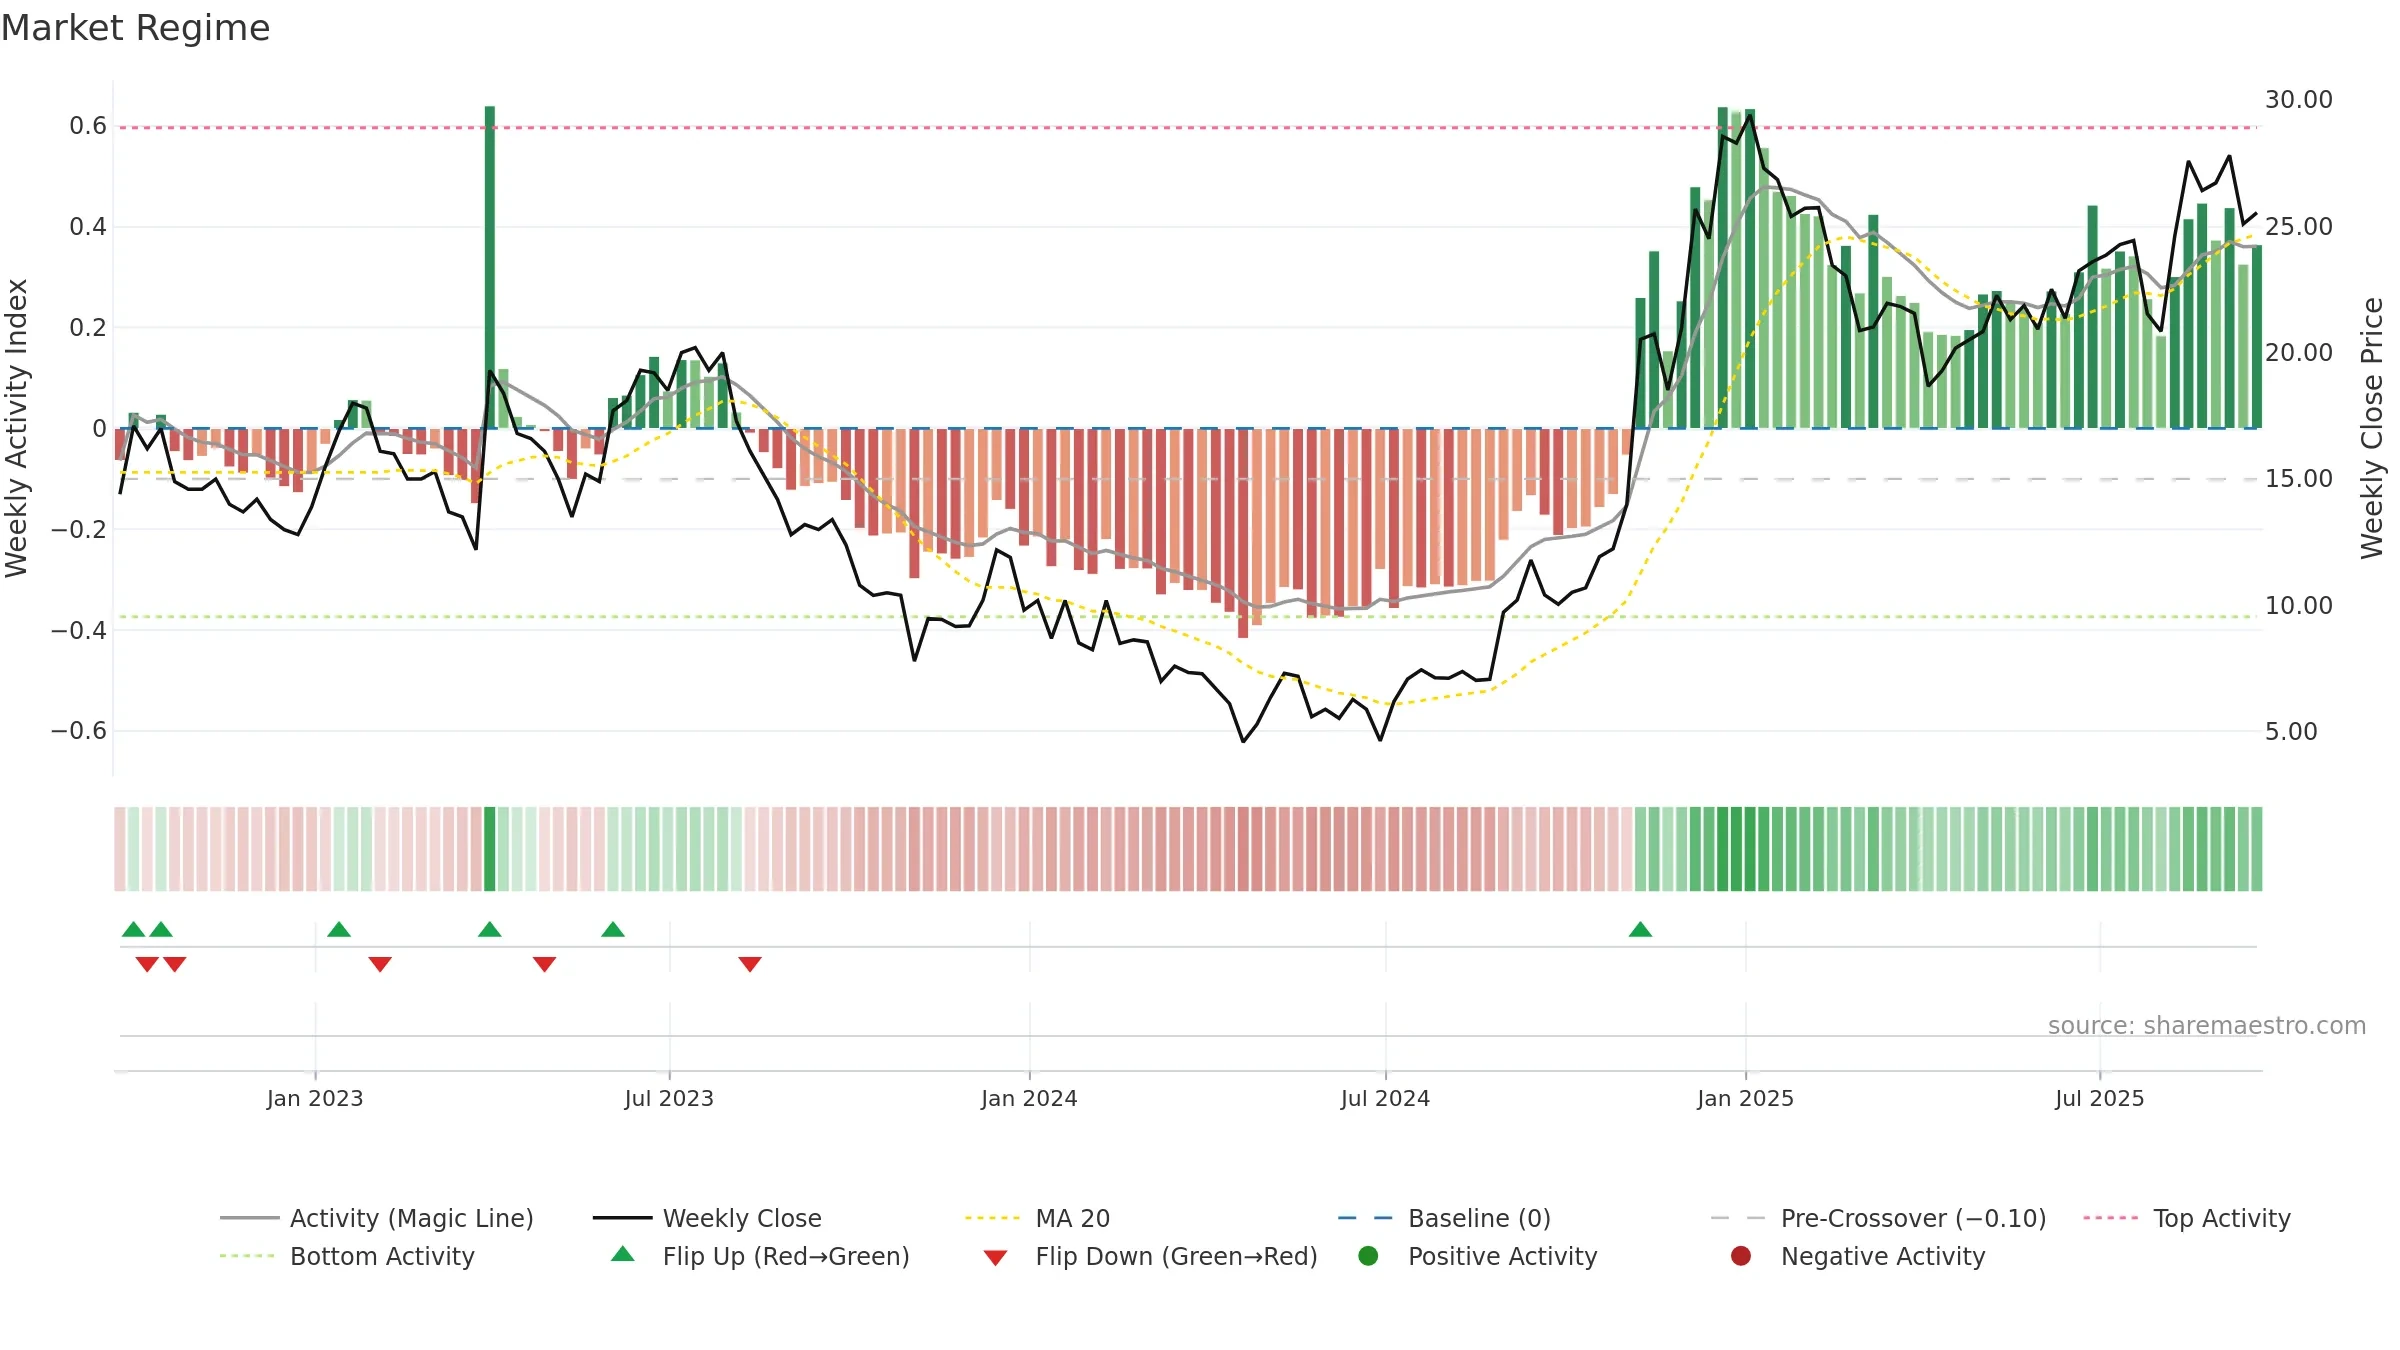Click the 25.00 price axis label
The height and width of the screenshot is (1350, 2400).
2298,227
